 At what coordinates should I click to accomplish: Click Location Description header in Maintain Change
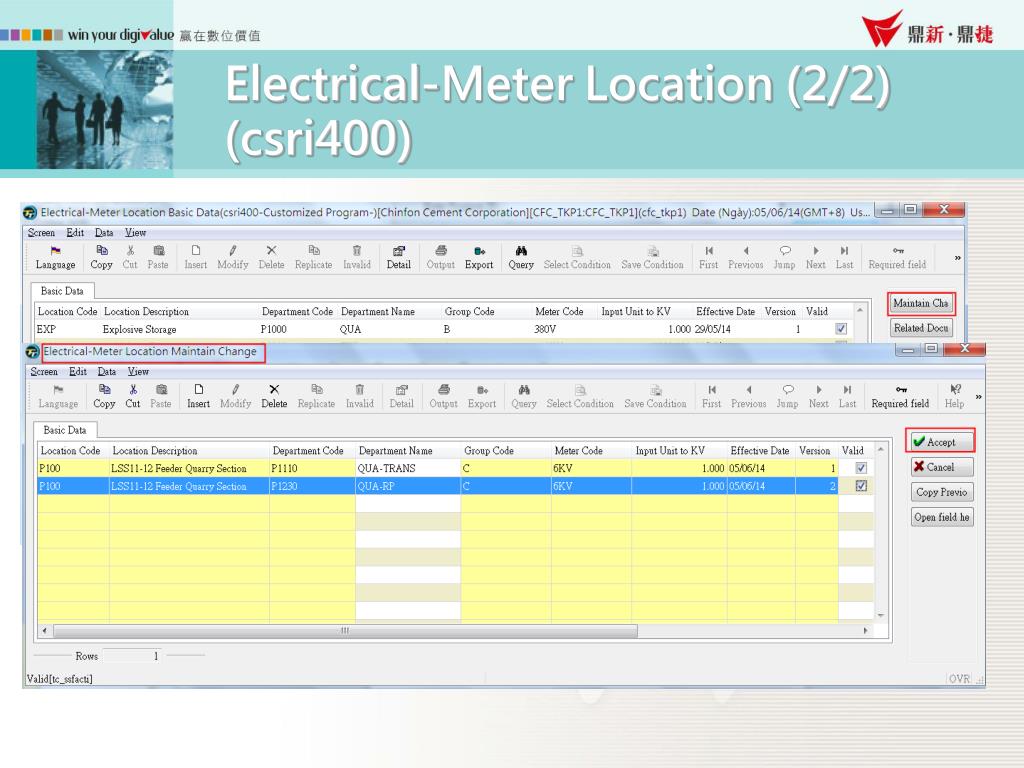(x=155, y=451)
